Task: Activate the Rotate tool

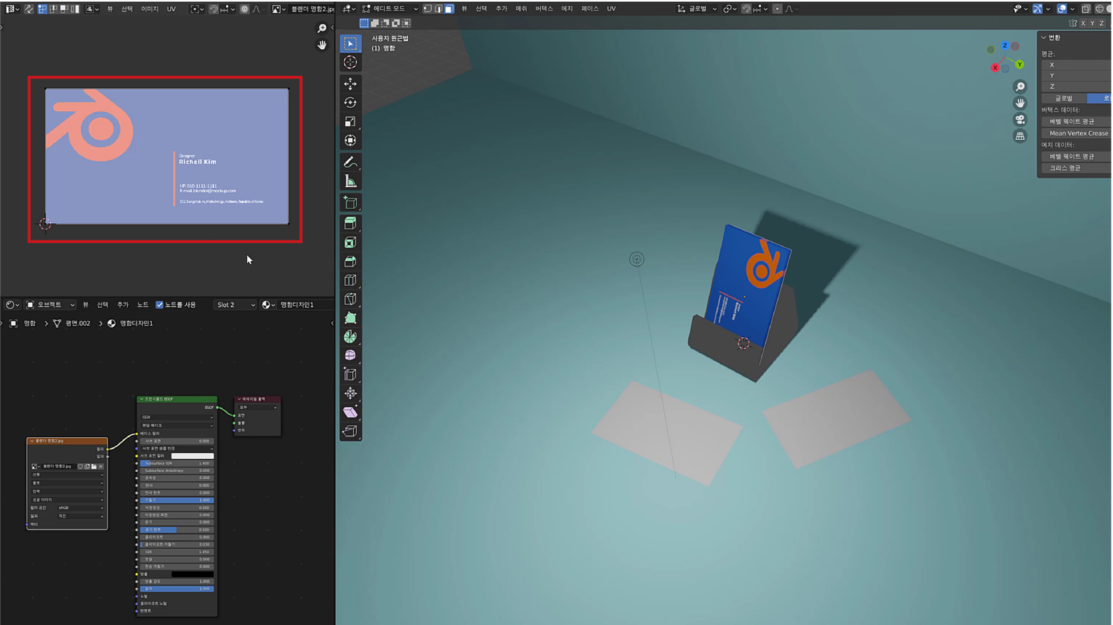Action: (350, 103)
